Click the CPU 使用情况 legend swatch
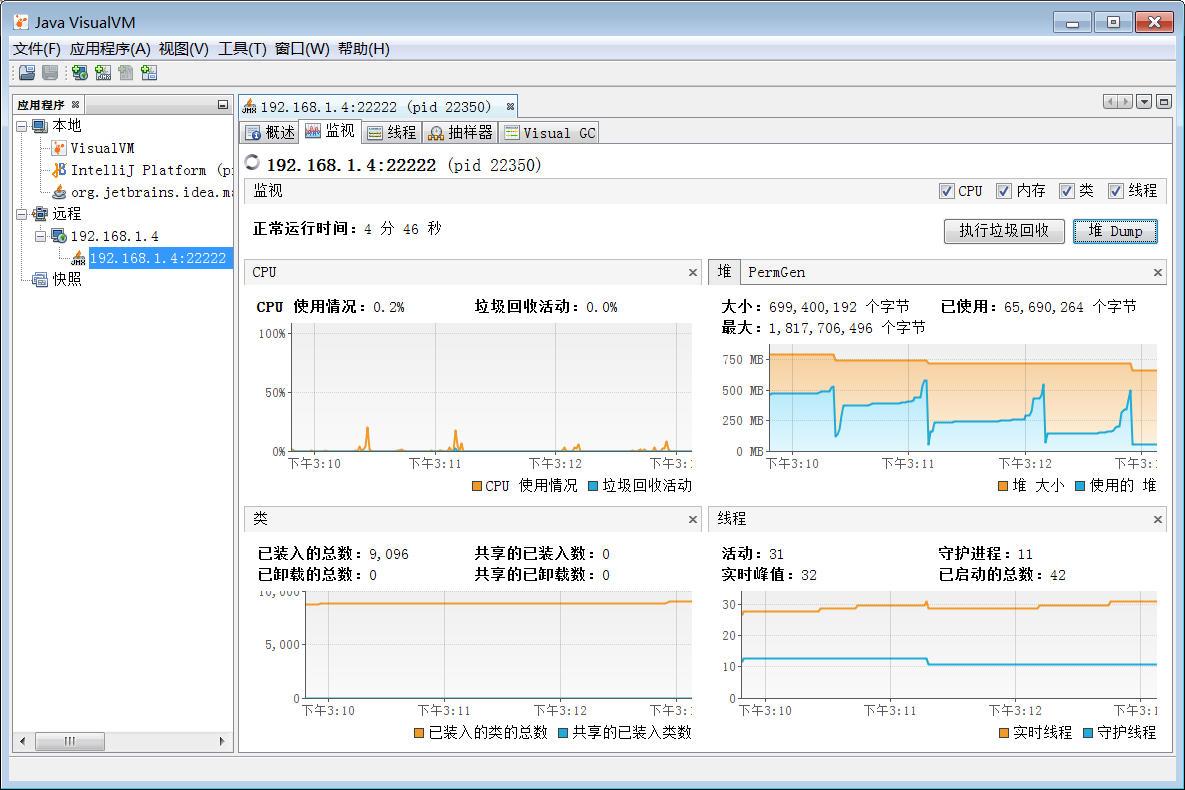 tap(477, 486)
